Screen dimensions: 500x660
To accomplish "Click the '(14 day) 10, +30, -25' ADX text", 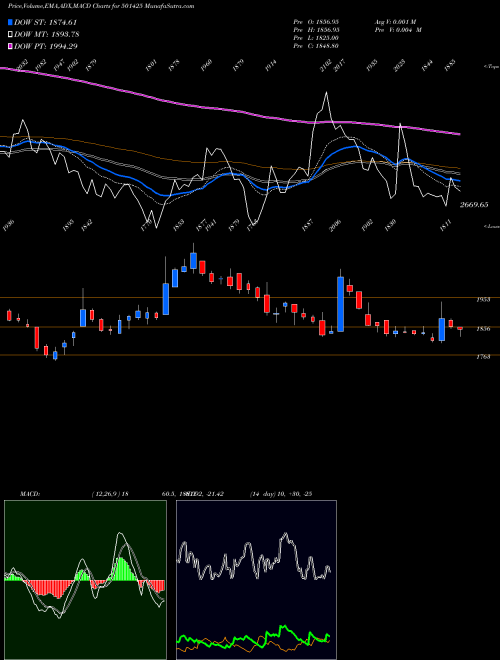I will [x=281, y=494].
